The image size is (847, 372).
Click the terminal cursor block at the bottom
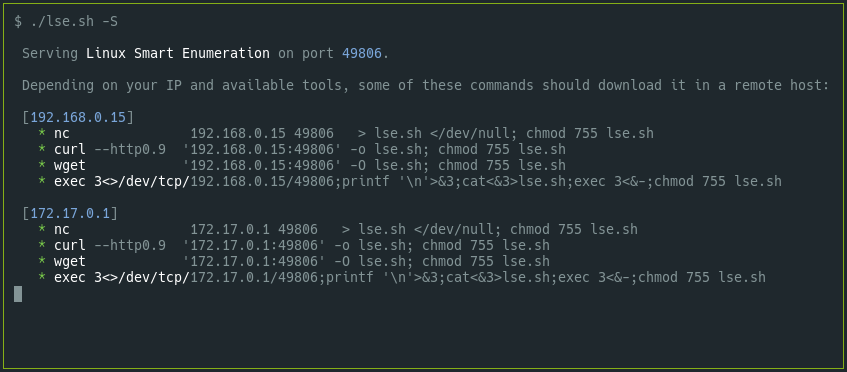click(18, 294)
